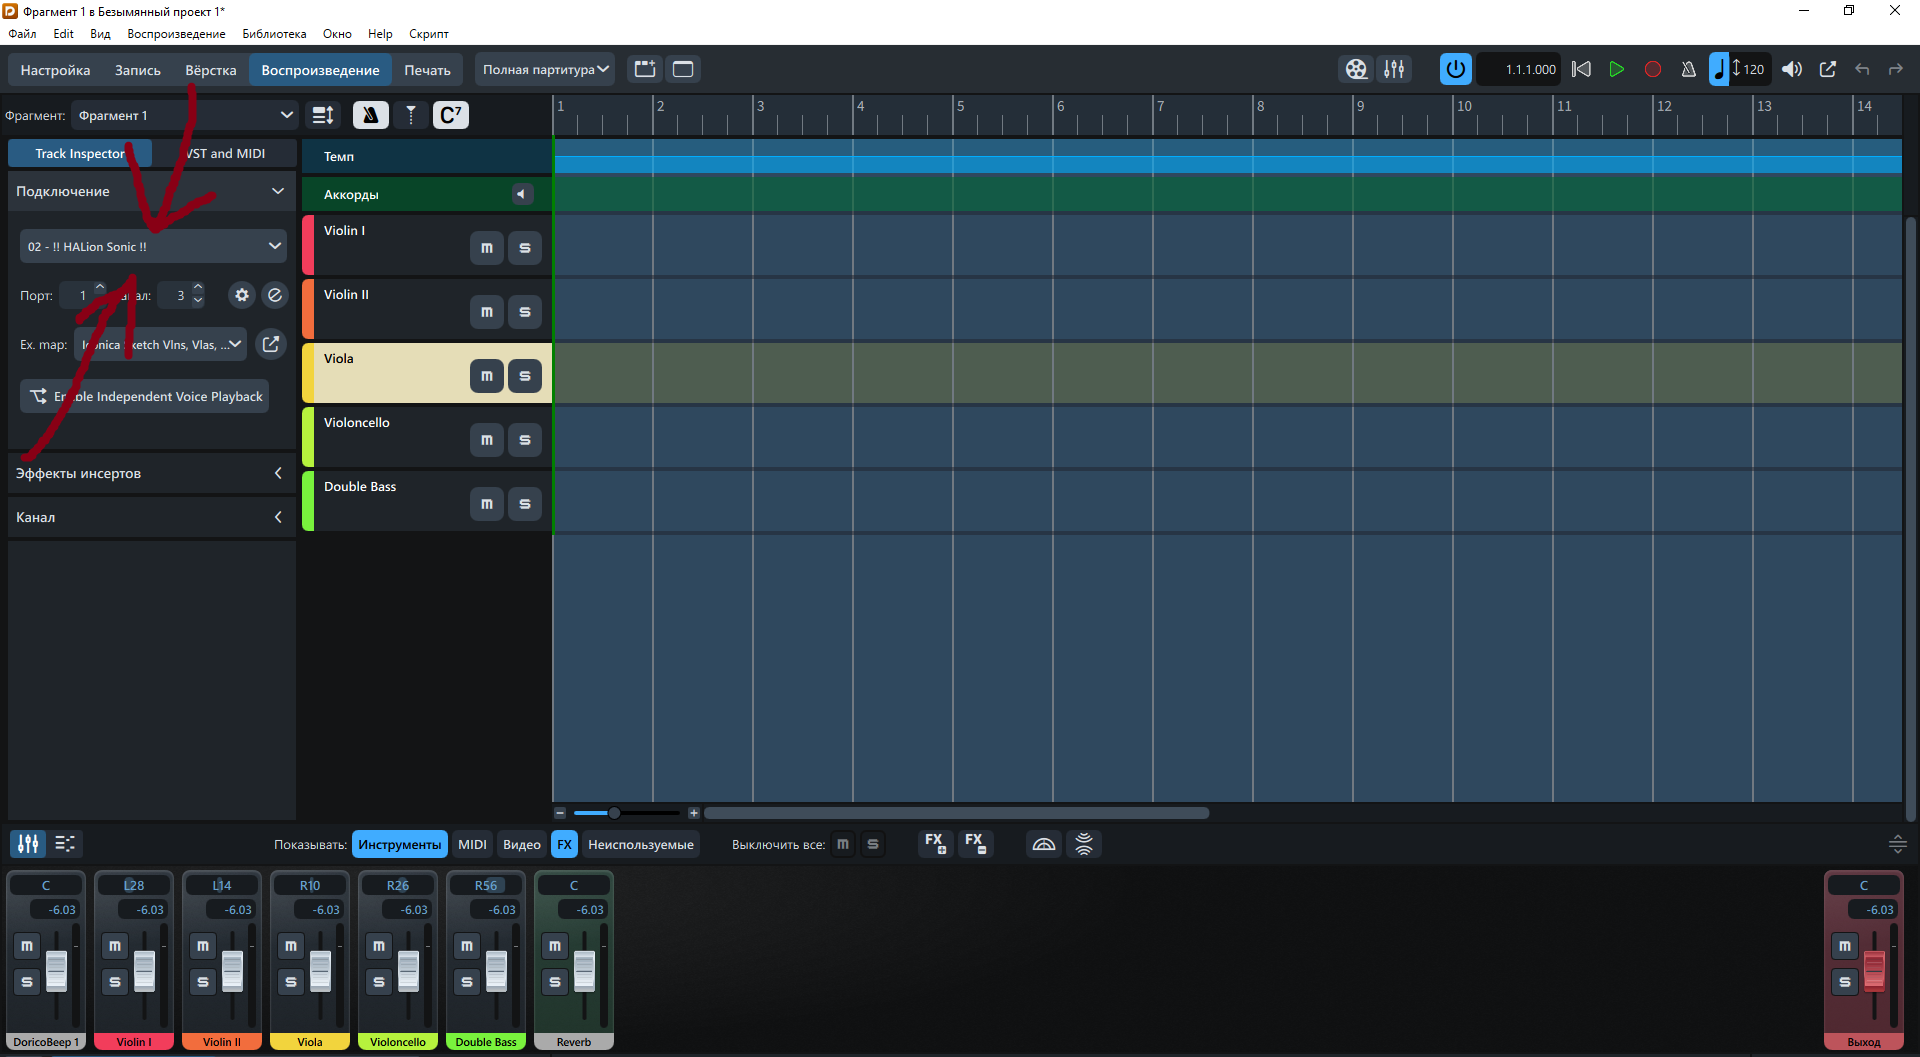Switch to the Настройка mode tab
This screenshot has height=1057, width=1920.
coord(55,70)
